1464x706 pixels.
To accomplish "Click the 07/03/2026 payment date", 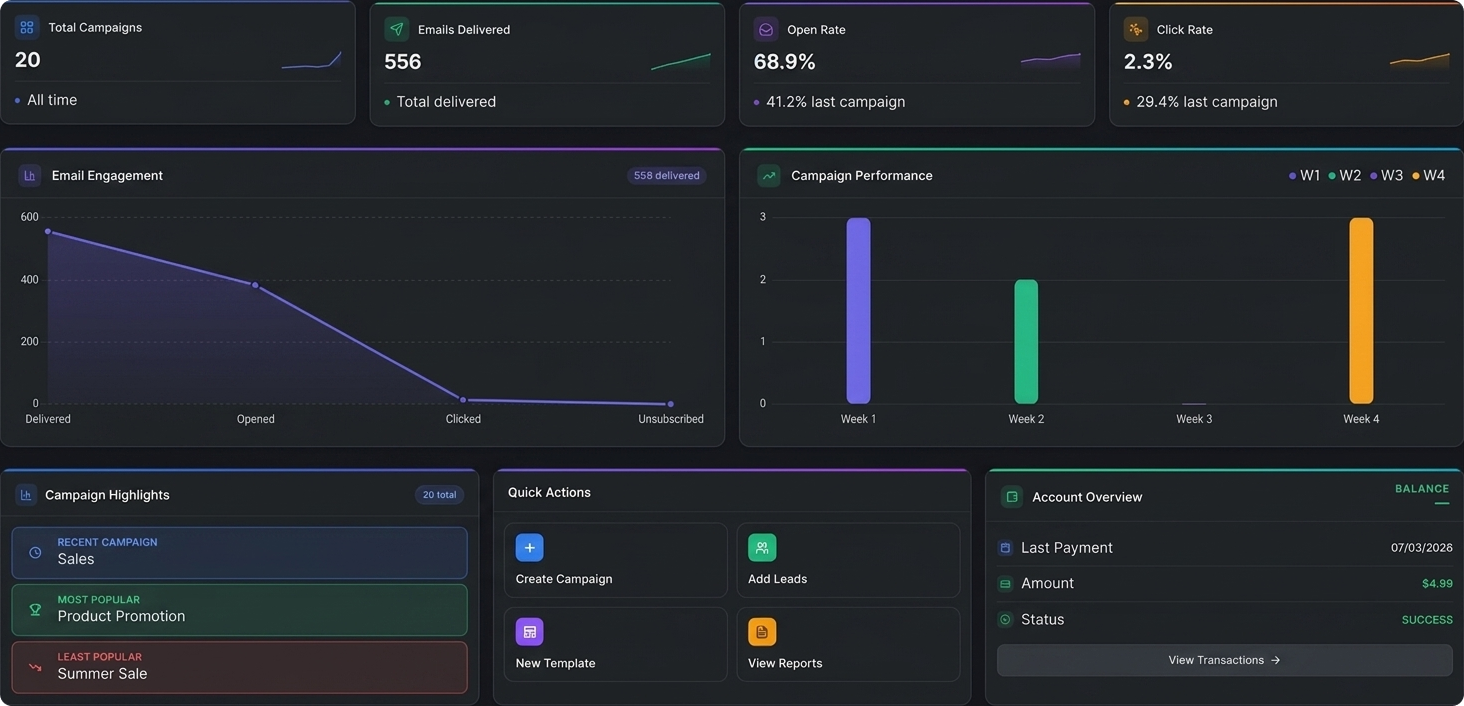I will 1422,548.
